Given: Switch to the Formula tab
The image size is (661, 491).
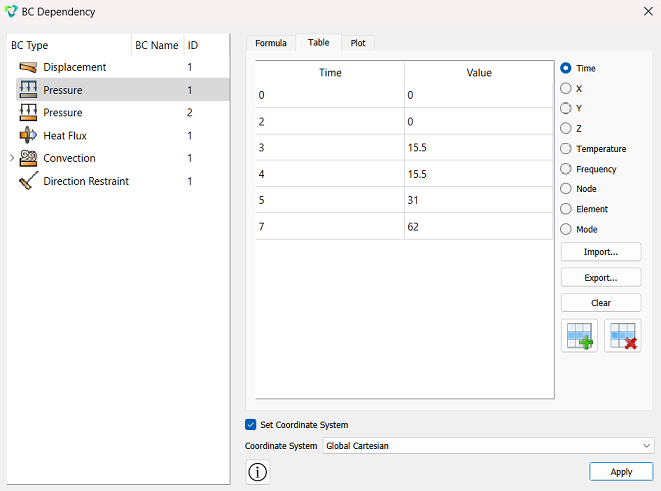Looking at the screenshot, I should [271, 43].
